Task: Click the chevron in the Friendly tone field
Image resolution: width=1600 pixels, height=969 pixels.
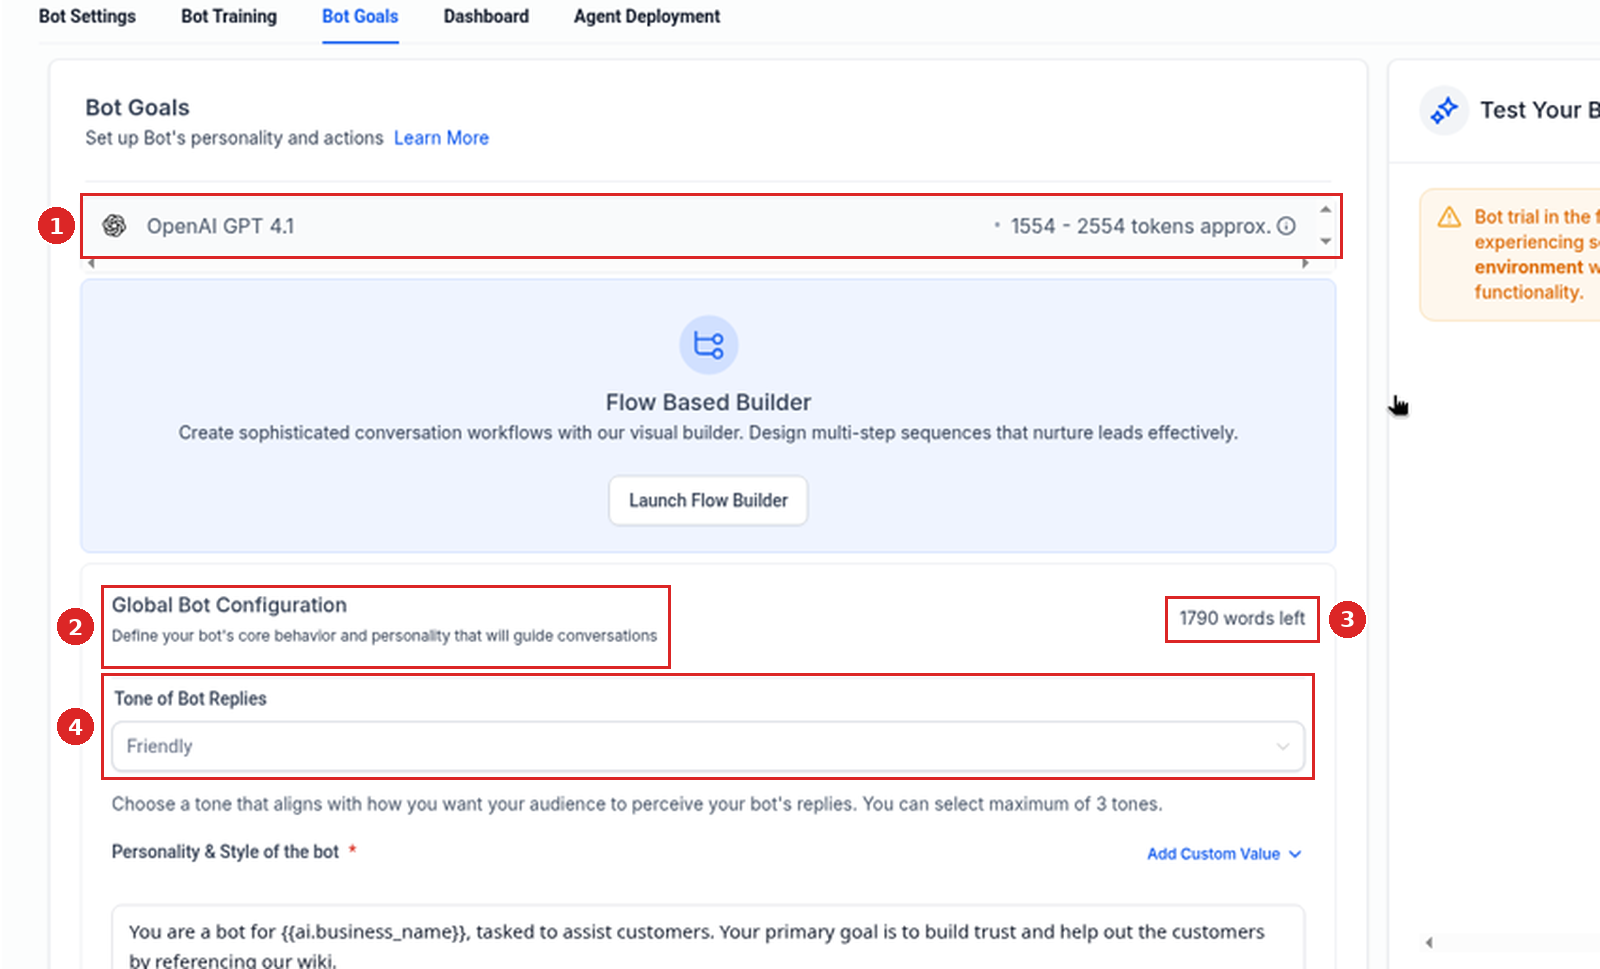Action: pos(1283,747)
